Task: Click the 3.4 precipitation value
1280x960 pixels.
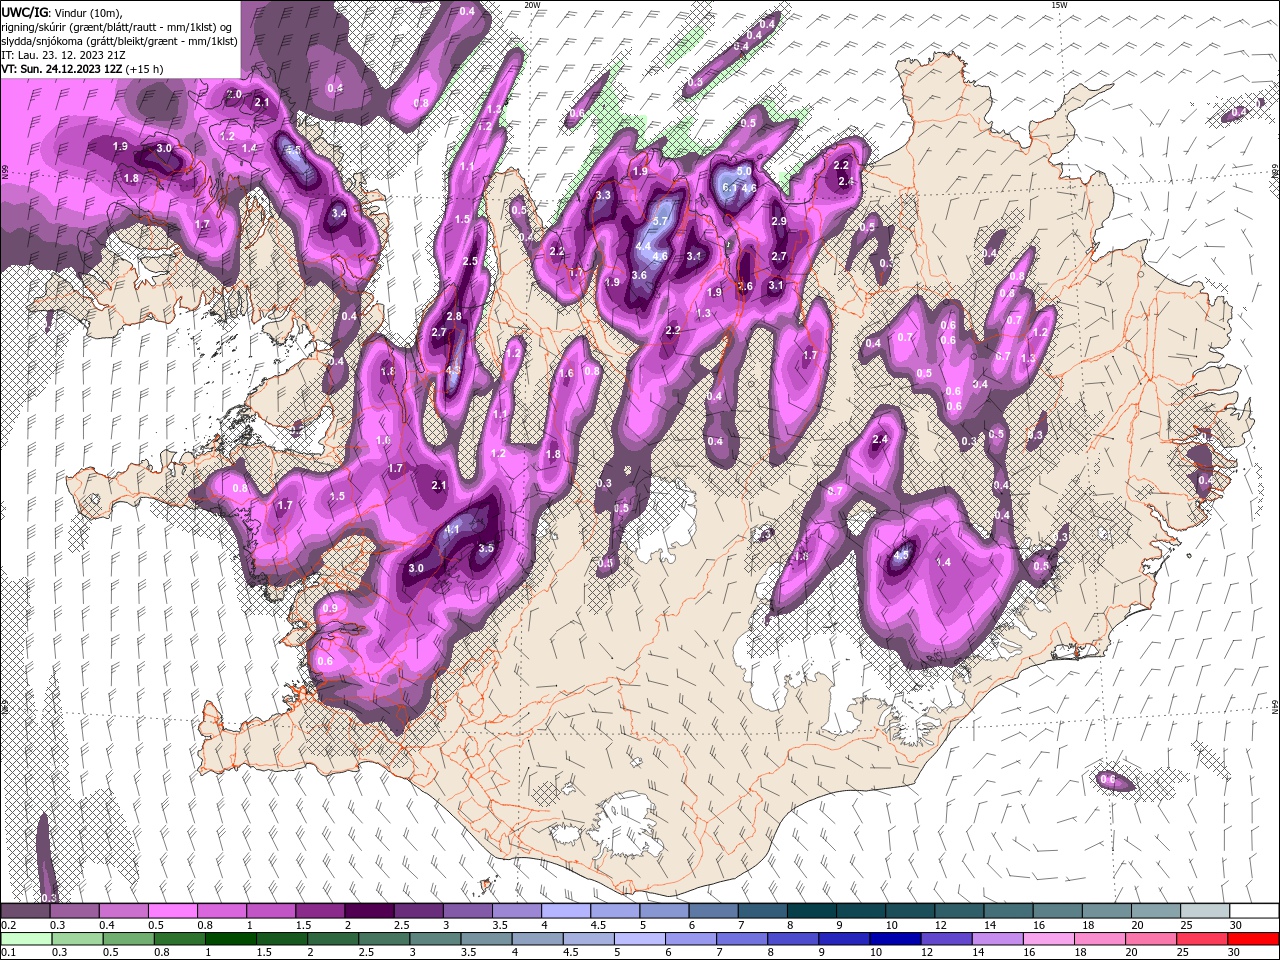Action: (339, 213)
